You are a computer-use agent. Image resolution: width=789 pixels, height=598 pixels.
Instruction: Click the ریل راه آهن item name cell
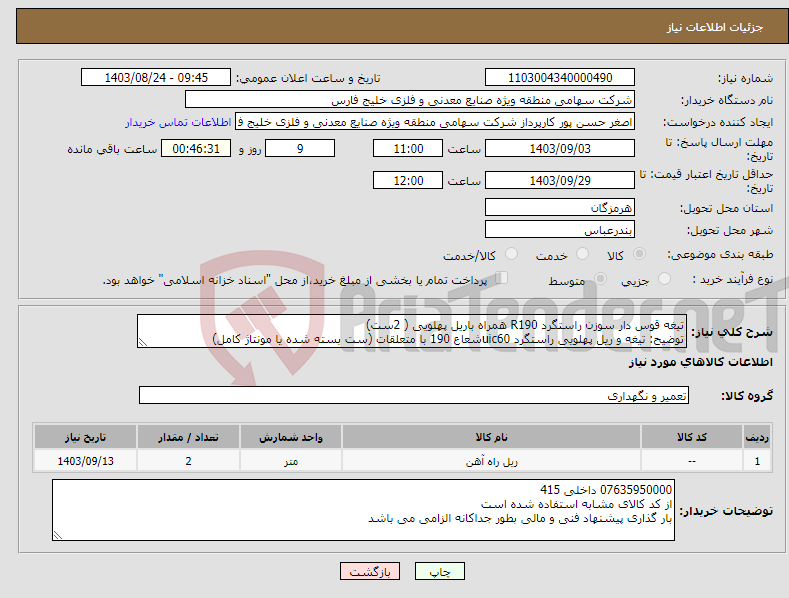click(491, 461)
